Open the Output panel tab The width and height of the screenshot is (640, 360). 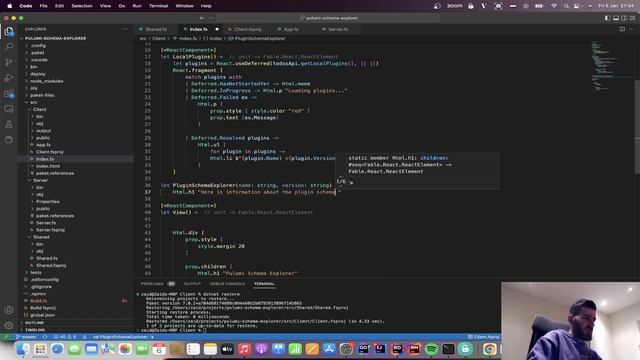click(x=192, y=284)
